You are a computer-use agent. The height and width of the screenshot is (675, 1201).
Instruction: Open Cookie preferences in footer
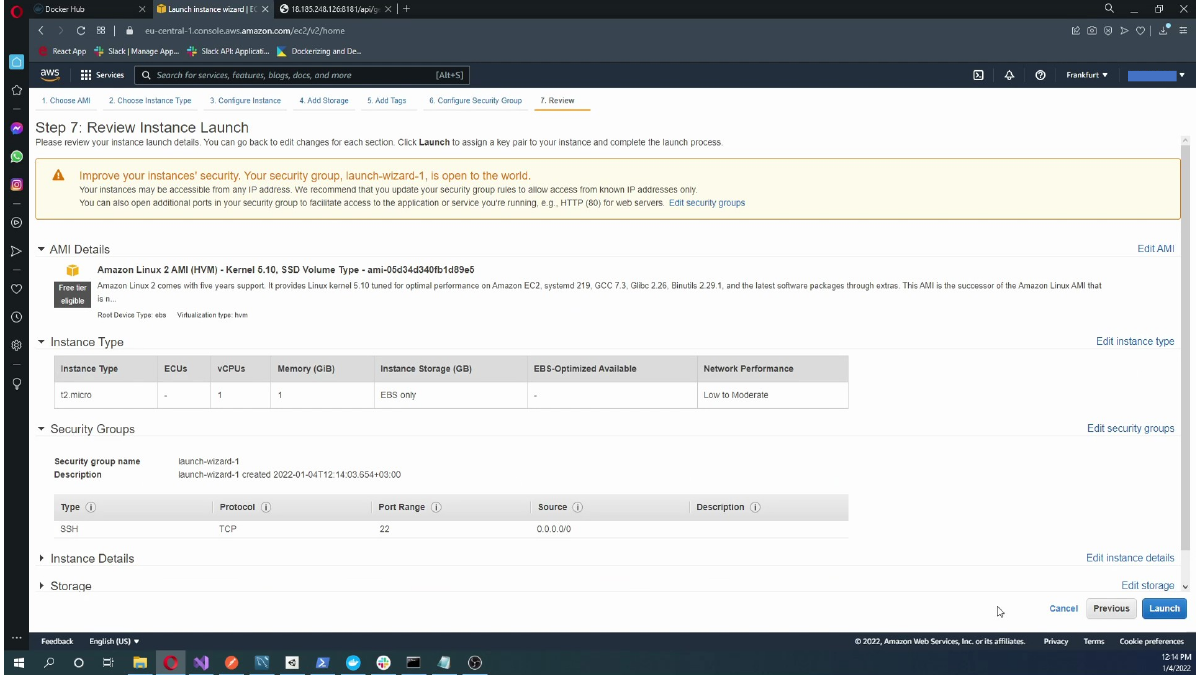(1151, 642)
